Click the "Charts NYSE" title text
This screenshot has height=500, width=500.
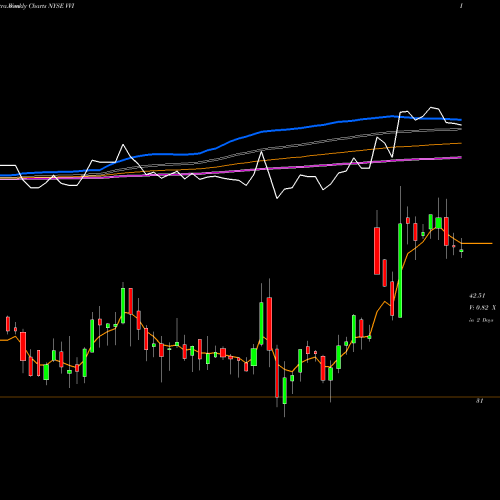[x=46, y=6]
